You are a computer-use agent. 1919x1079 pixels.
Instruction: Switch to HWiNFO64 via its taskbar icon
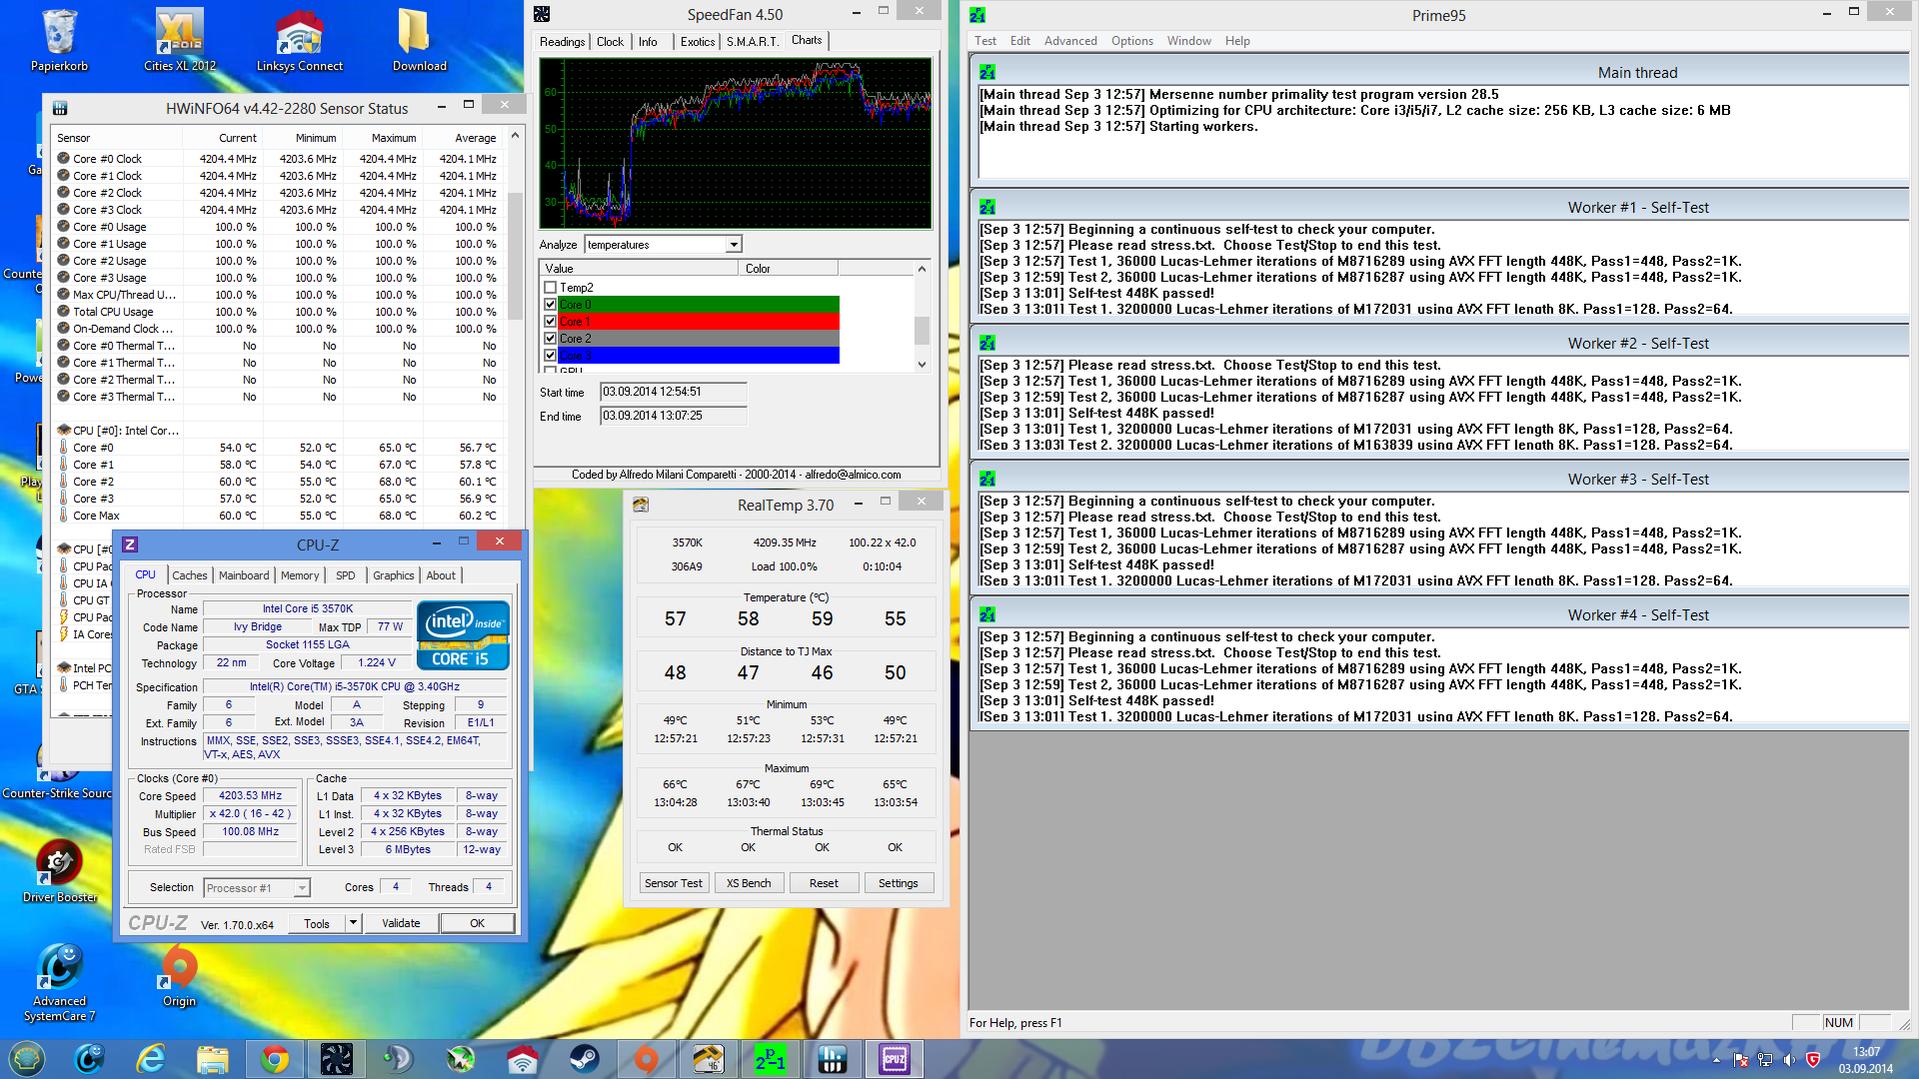[832, 1059]
